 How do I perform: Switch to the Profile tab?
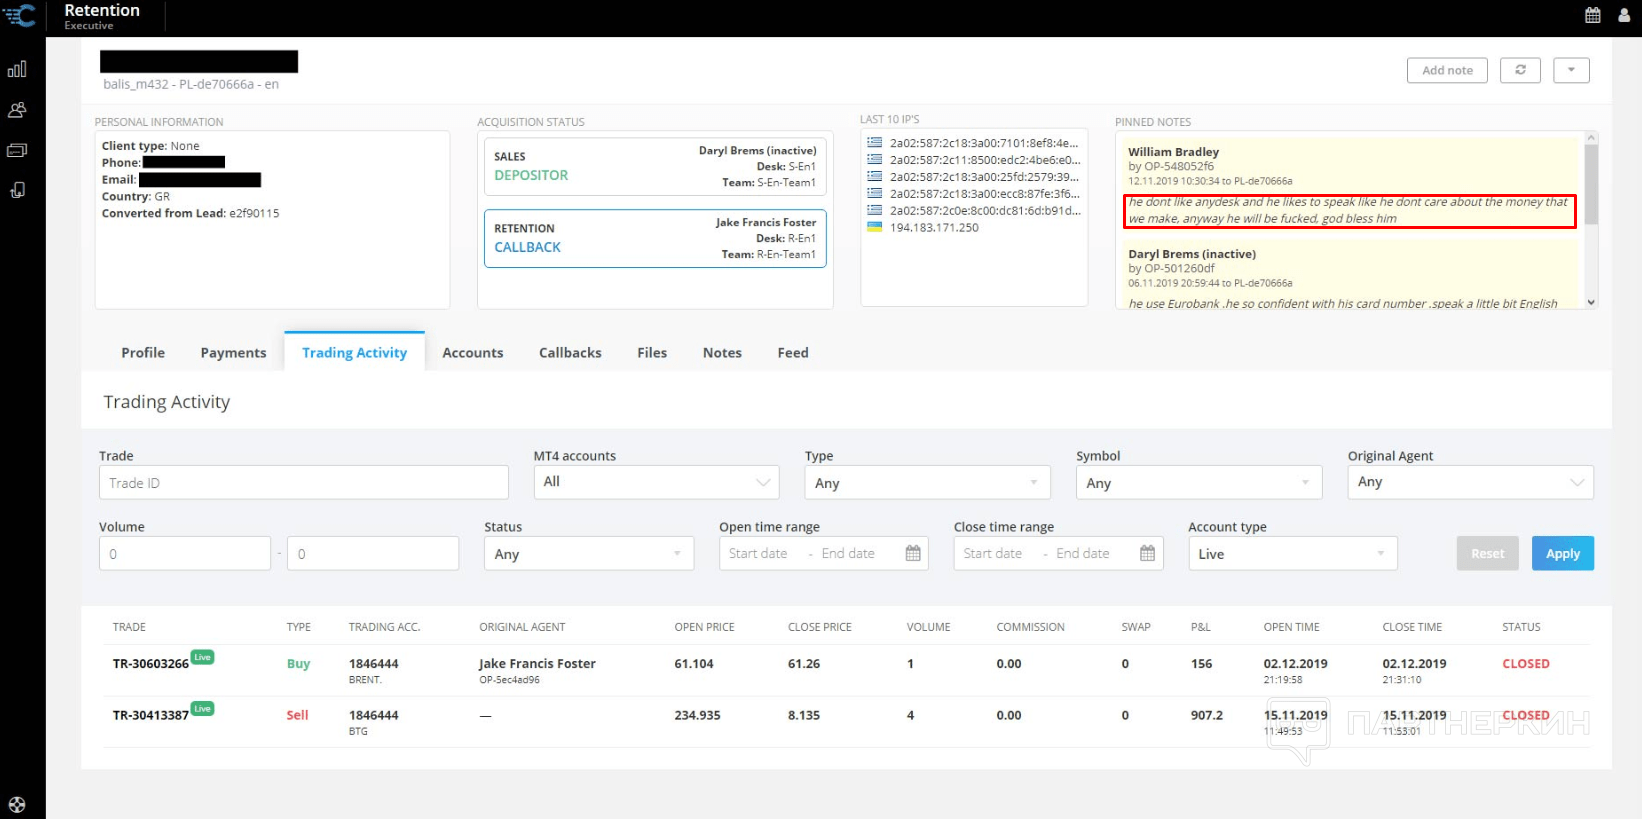pos(143,353)
